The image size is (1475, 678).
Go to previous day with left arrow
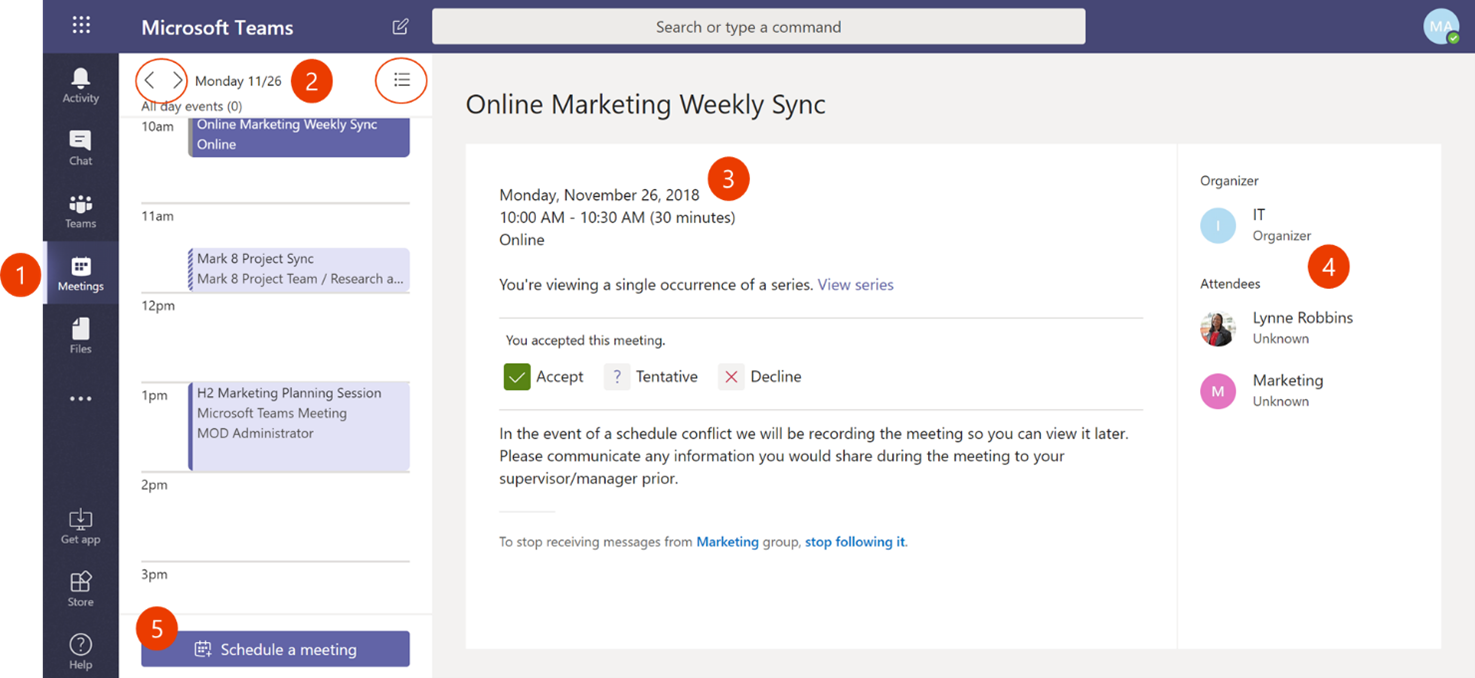[150, 80]
